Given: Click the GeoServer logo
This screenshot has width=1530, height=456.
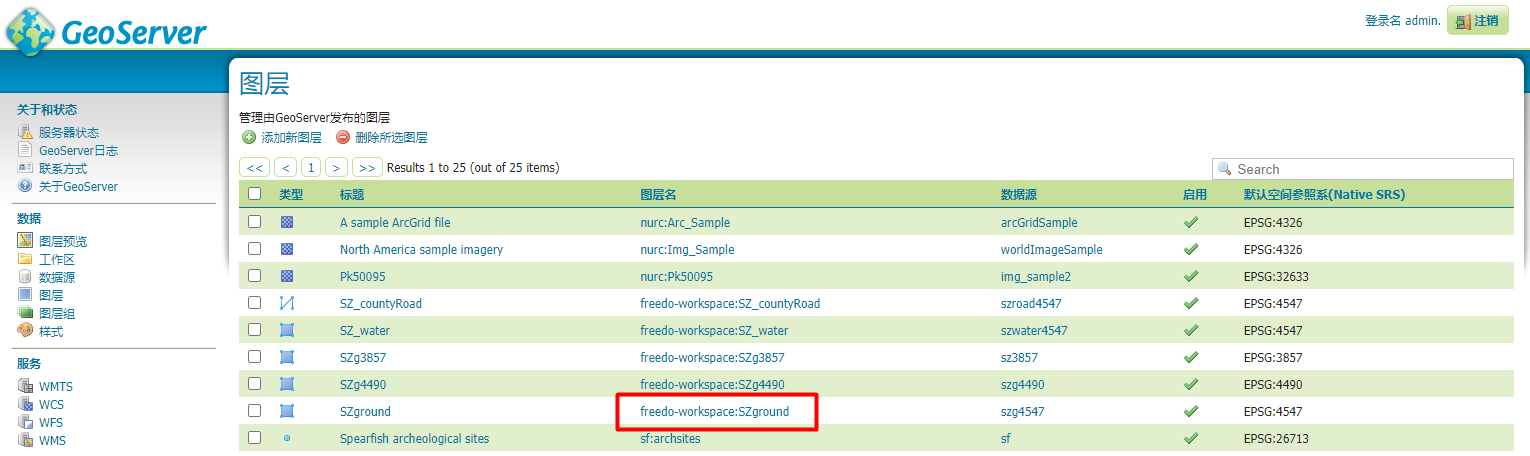Looking at the screenshot, I should [106, 30].
